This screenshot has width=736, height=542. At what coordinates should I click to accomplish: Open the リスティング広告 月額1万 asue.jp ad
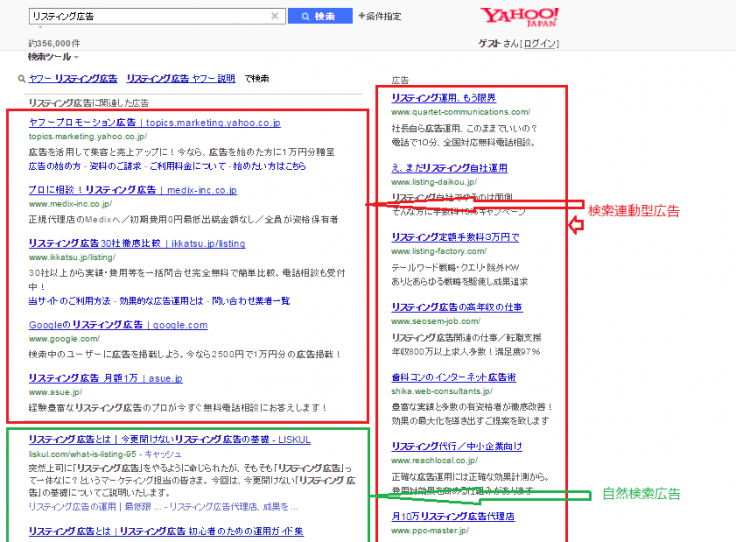tap(106, 379)
